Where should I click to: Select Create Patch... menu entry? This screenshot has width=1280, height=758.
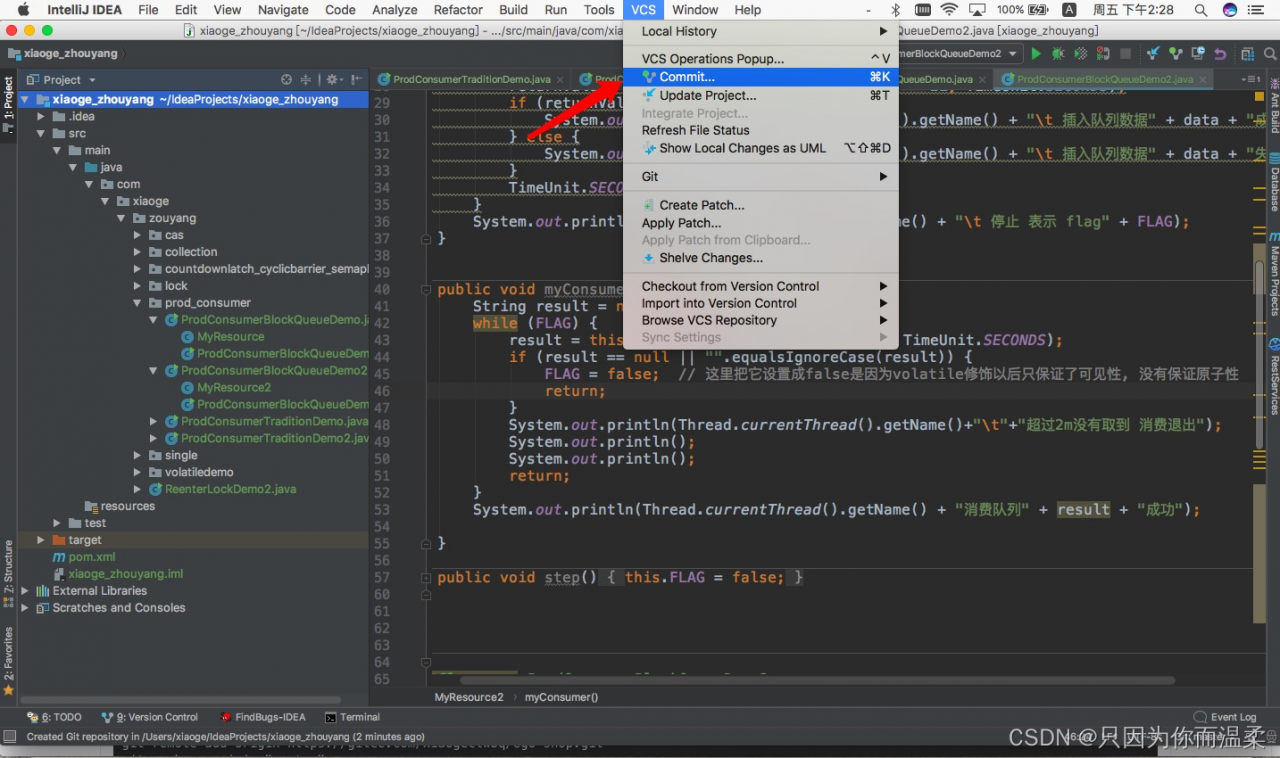coord(761,205)
